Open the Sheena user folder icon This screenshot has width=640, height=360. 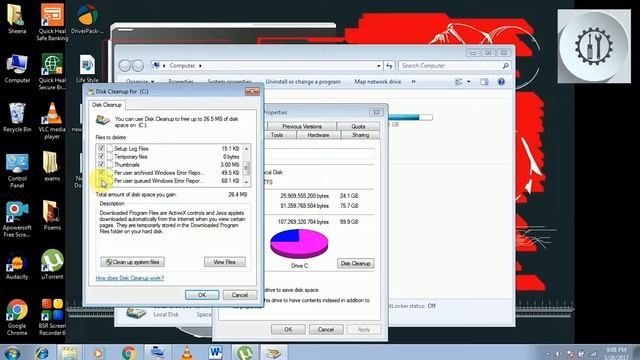pos(17,19)
